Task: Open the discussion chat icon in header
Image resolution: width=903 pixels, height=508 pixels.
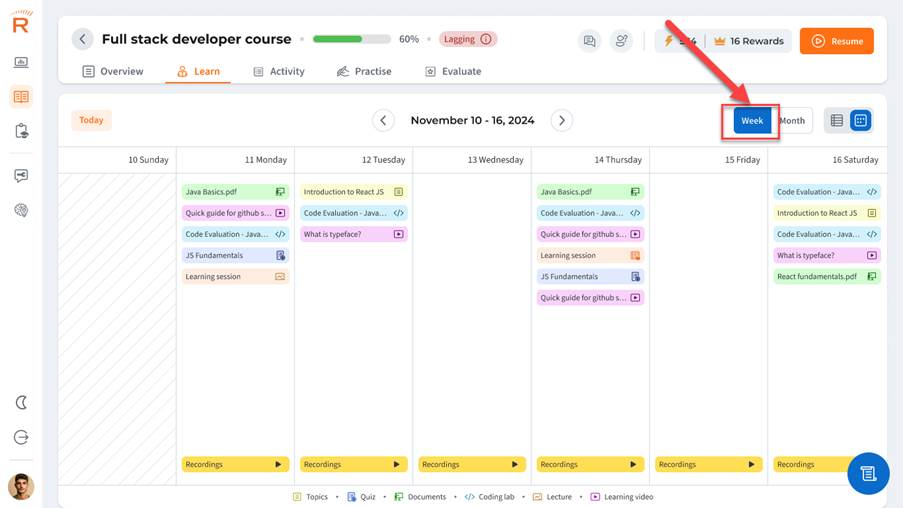Action: coord(589,41)
